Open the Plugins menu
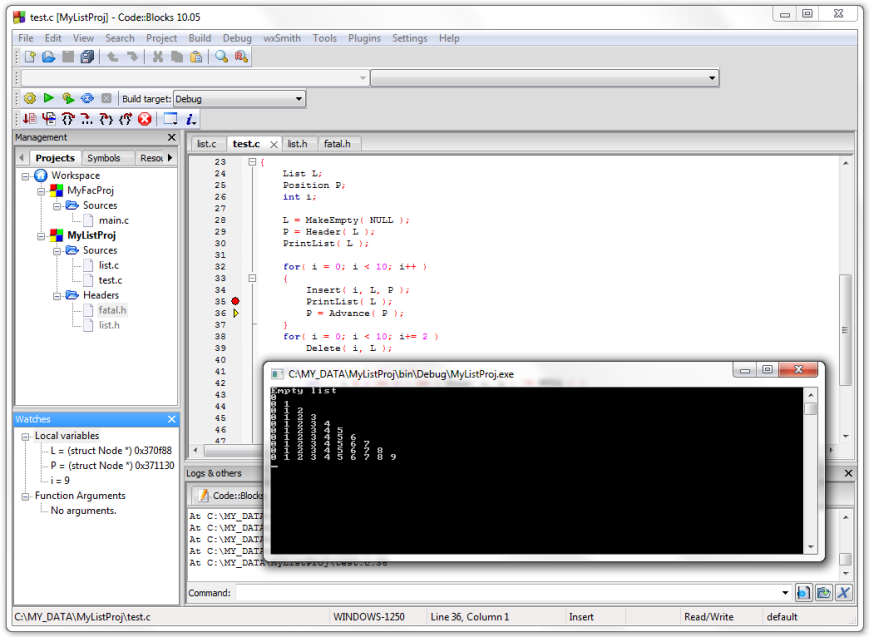Viewport: 870px width, 637px height. [364, 38]
